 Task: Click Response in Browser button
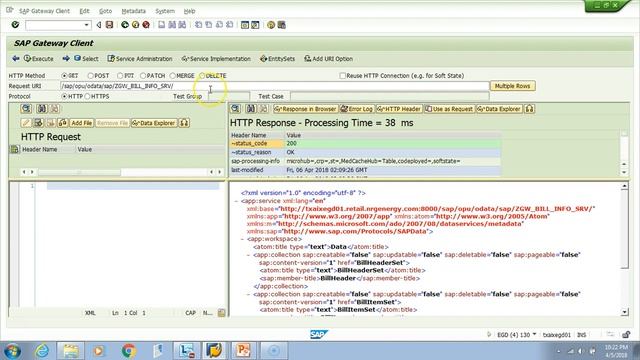[306, 109]
